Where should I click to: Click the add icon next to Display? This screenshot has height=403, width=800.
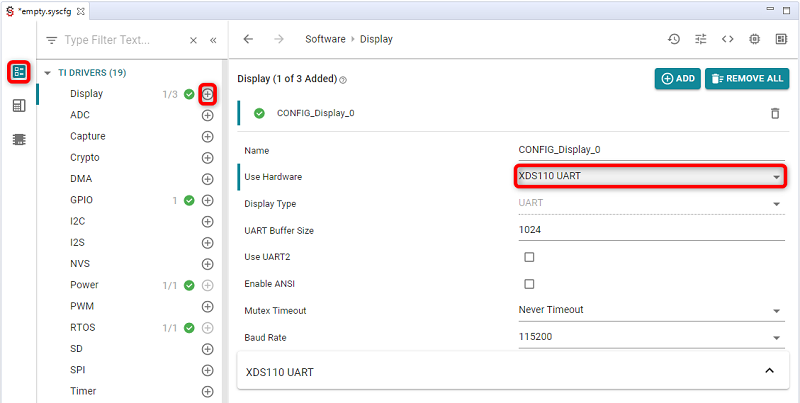[x=208, y=94]
